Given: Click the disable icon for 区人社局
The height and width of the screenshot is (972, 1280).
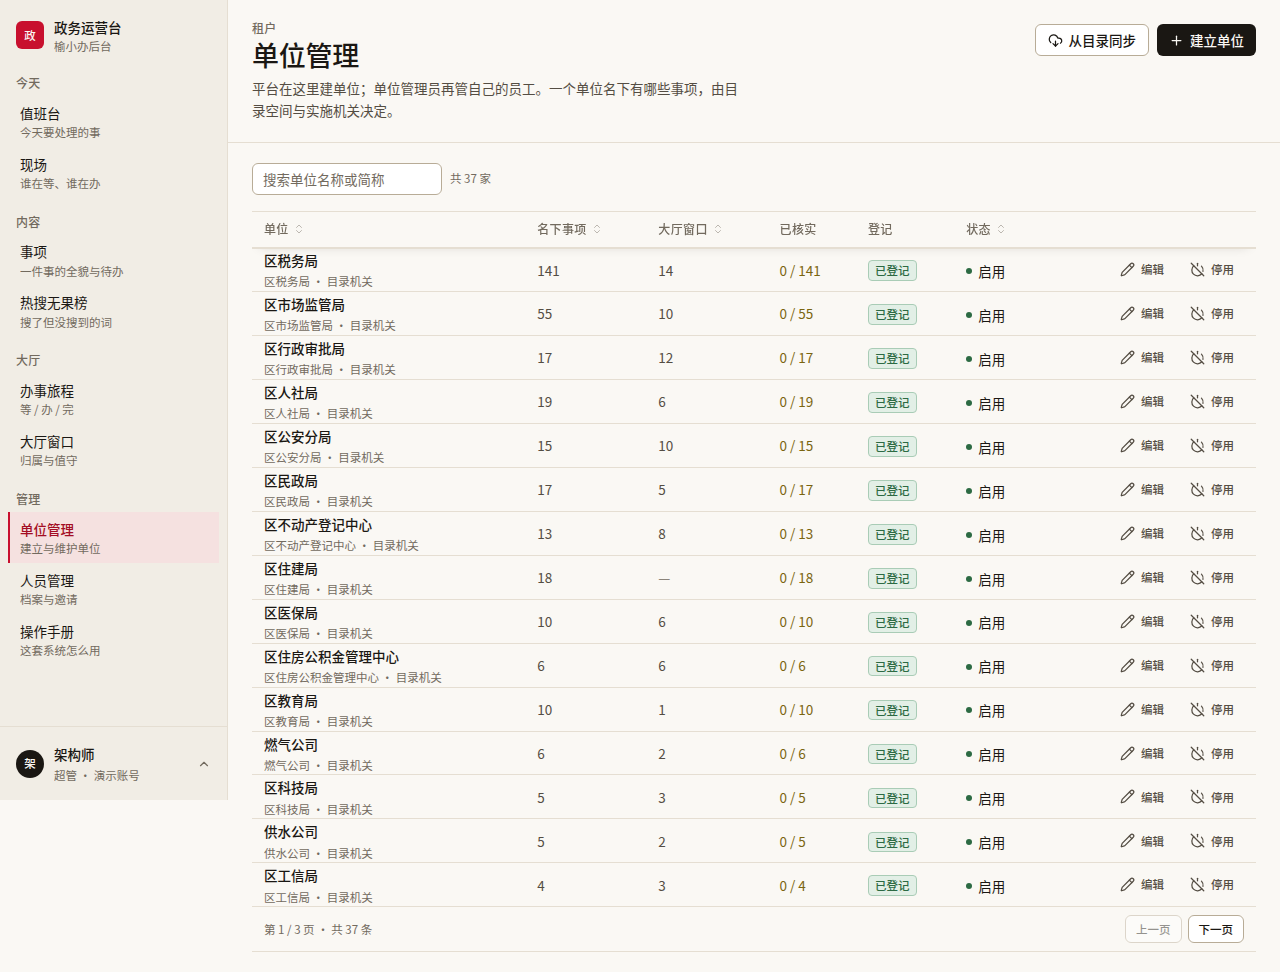Looking at the screenshot, I should tap(1197, 402).
